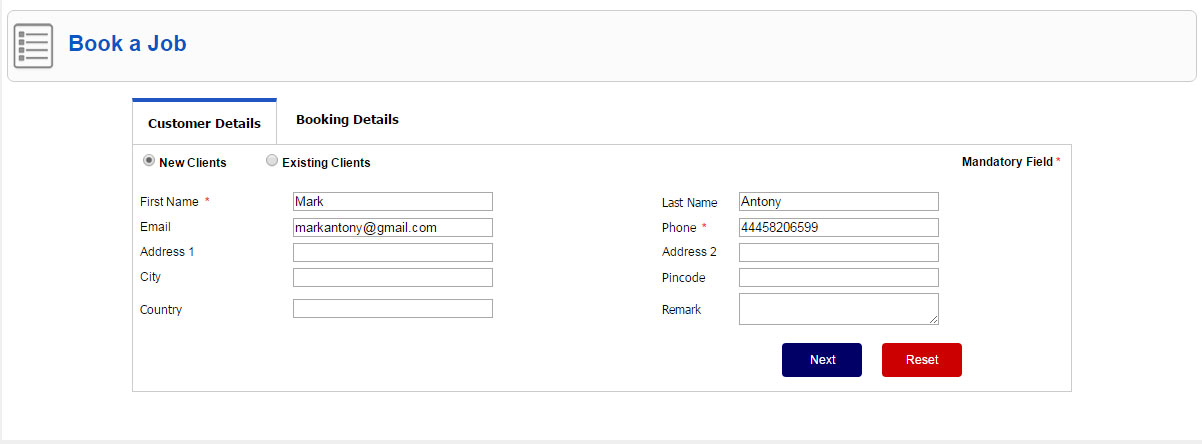The height and width of the screenshot is (444, 1202).
Task: Focus the City input field
Action: coord(393,277)
